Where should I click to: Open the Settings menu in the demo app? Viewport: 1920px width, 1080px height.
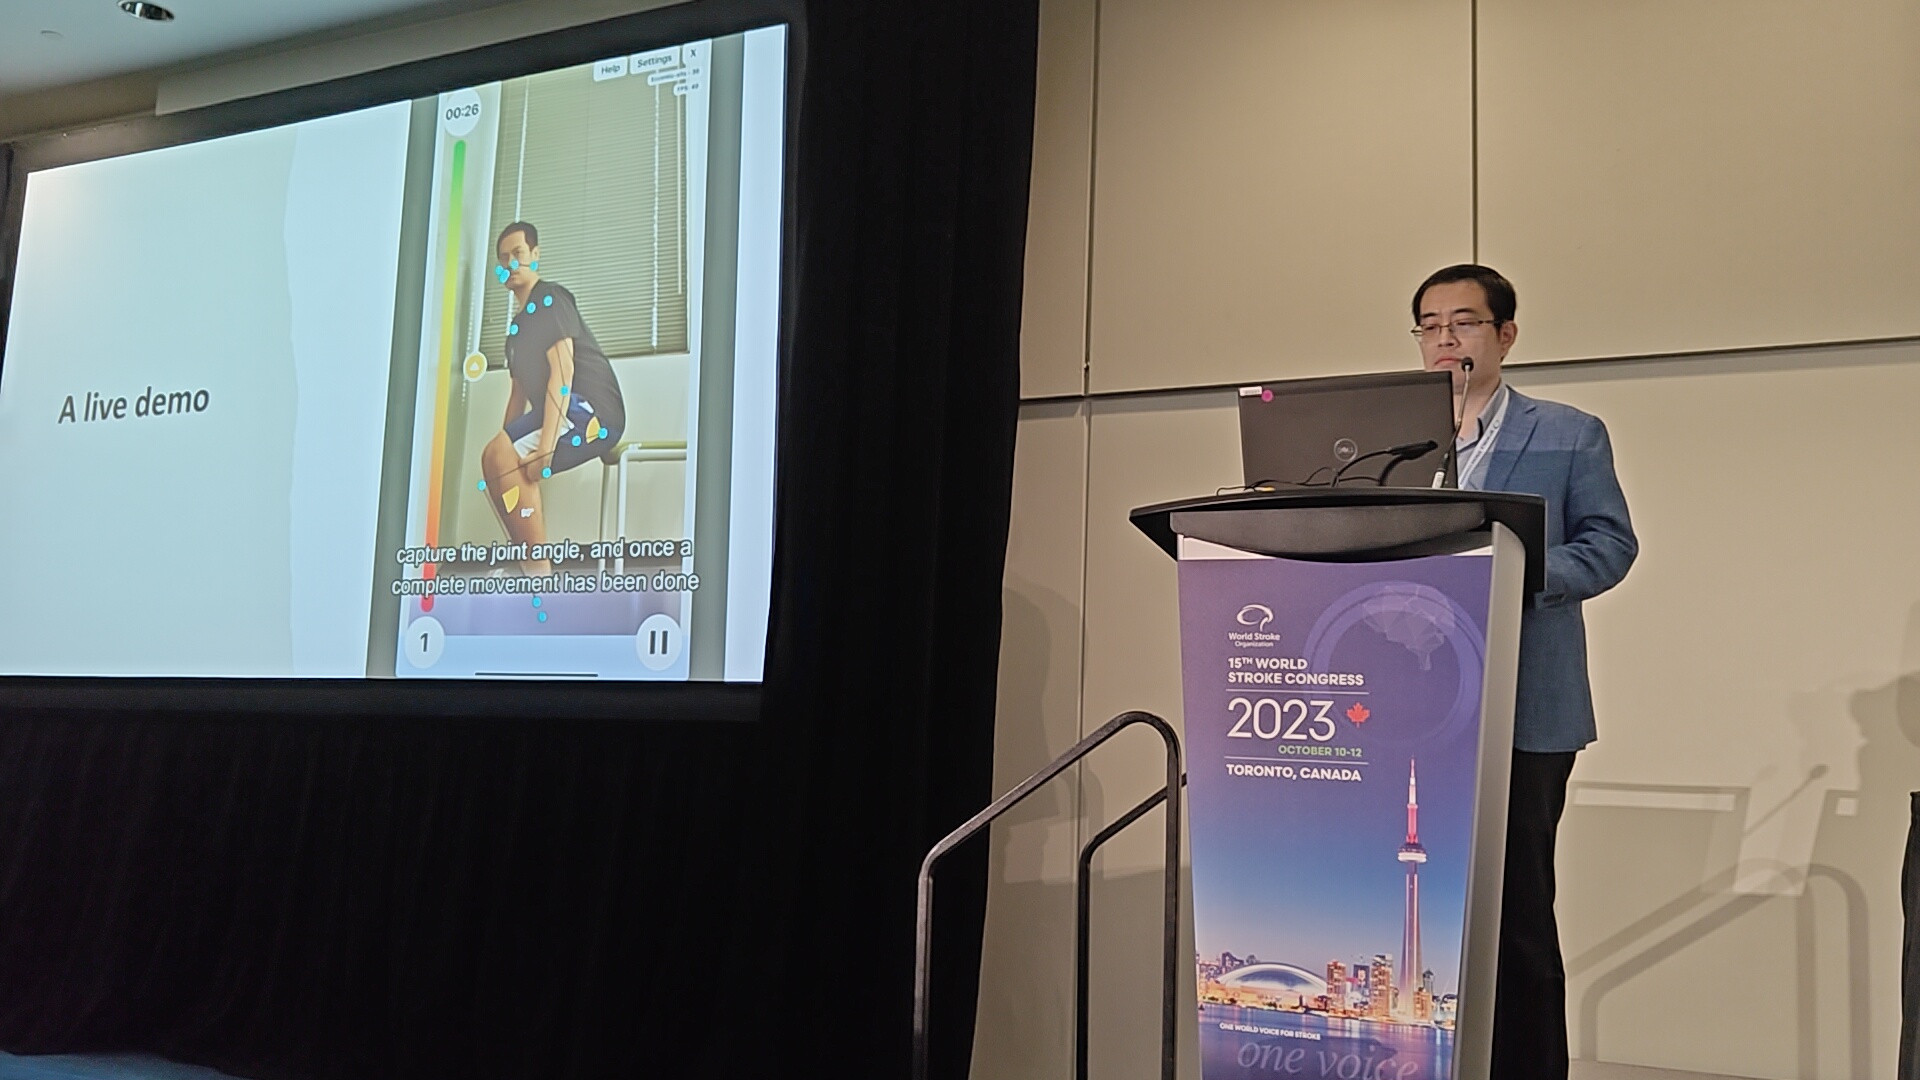point(654,60)
